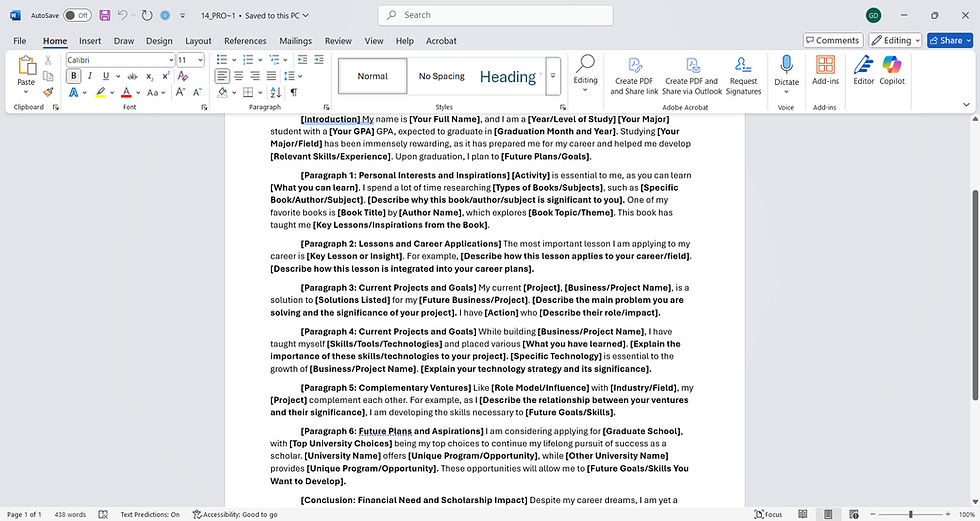Open the Calibri font name dropdown
980x521 pixels.
pyautogui.click(x=171, y=60)
